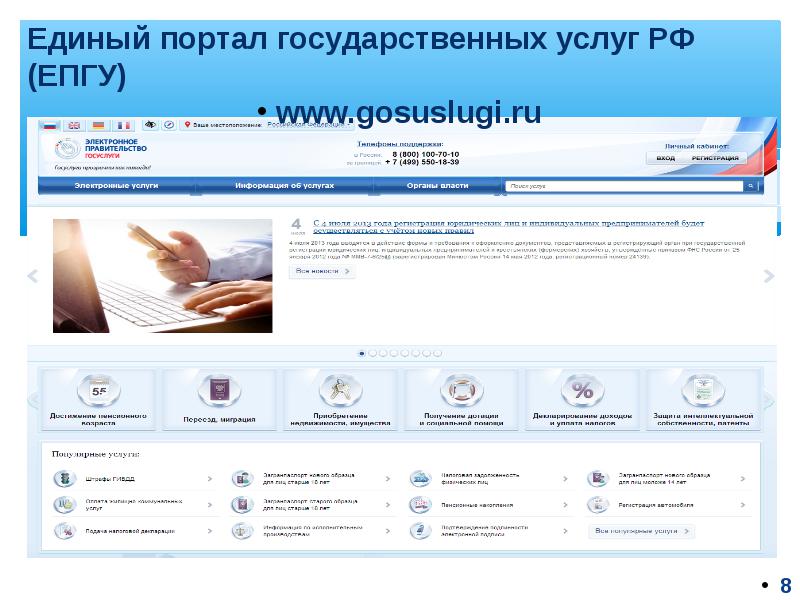Image resolution: width=800 pixels, height=600 pixels.
Task: Go to next news slide arrow
Action: tap(768, 276)
